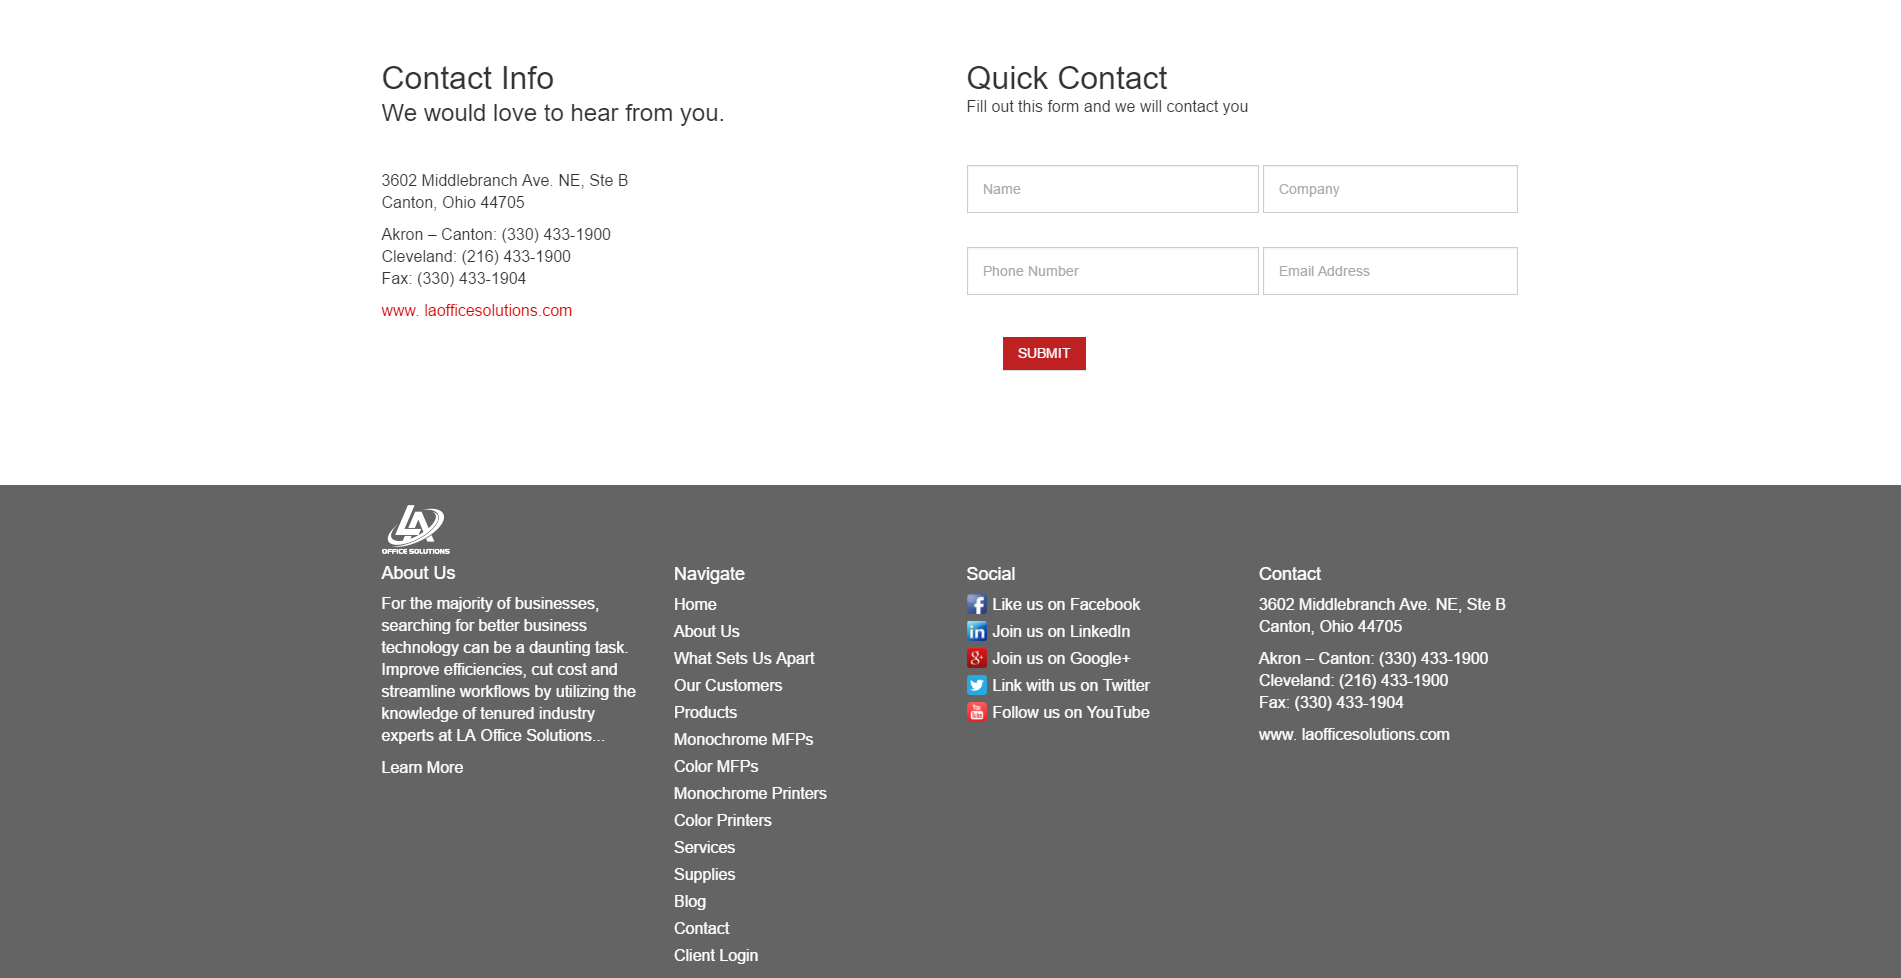Open the red laofficesolutions.com website link
The height and width of the screenshot is (978, 1901).
point(476,311)
